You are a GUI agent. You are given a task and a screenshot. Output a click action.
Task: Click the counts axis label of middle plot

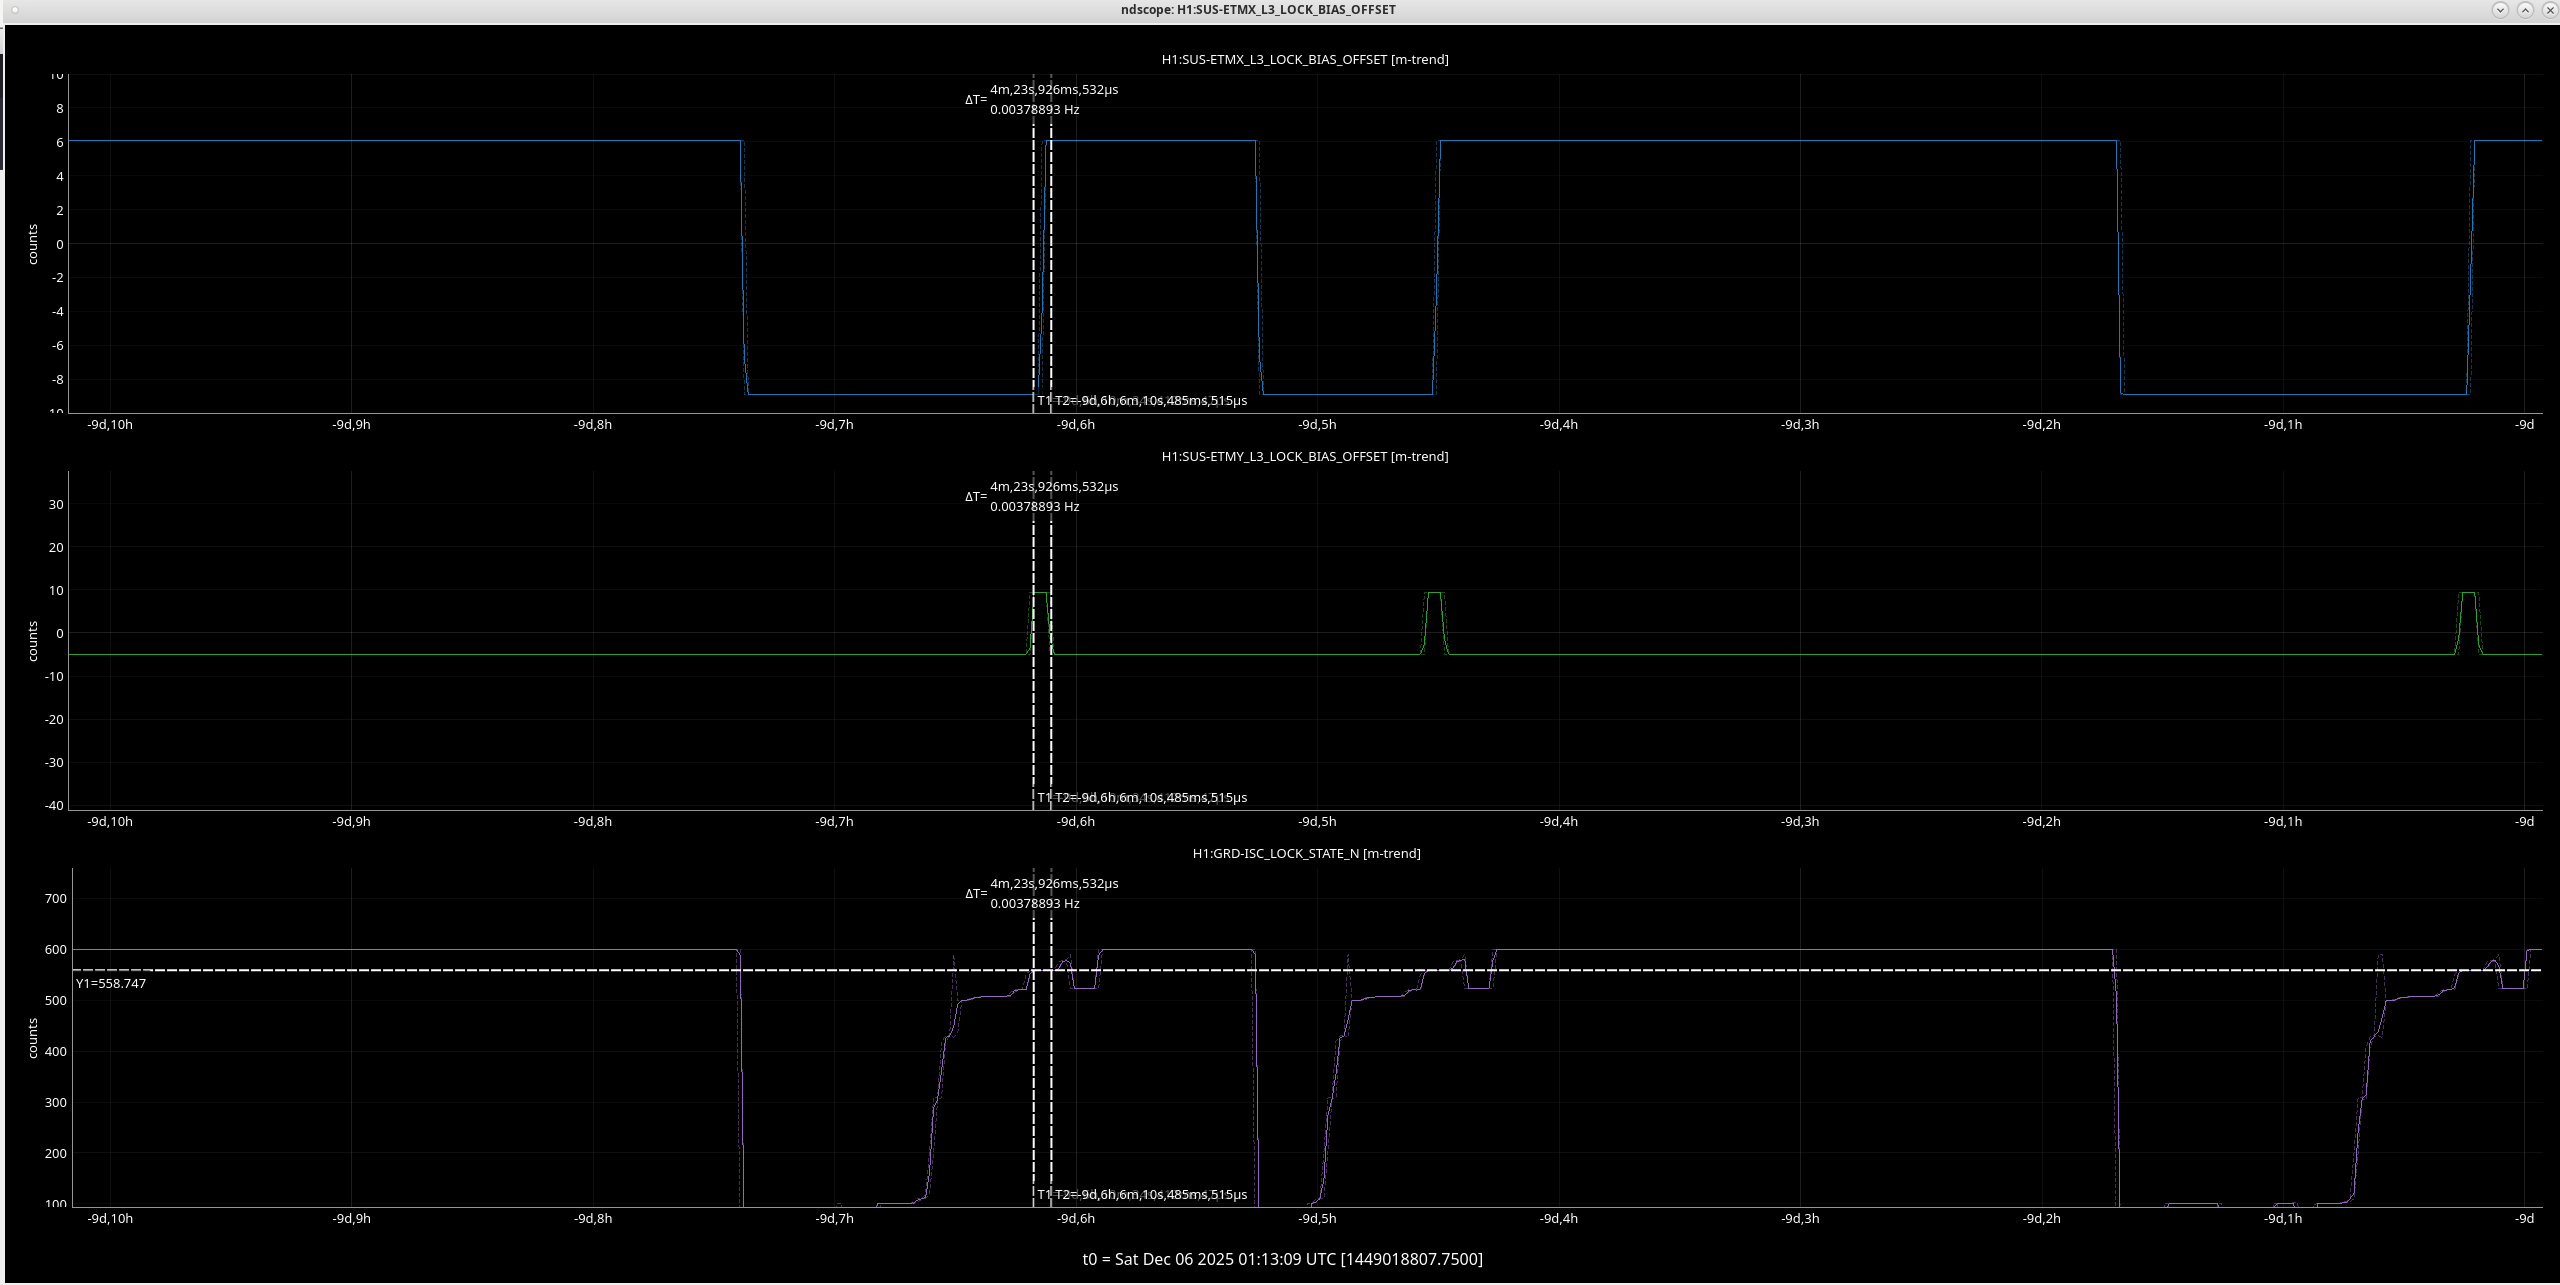[33, 641]
